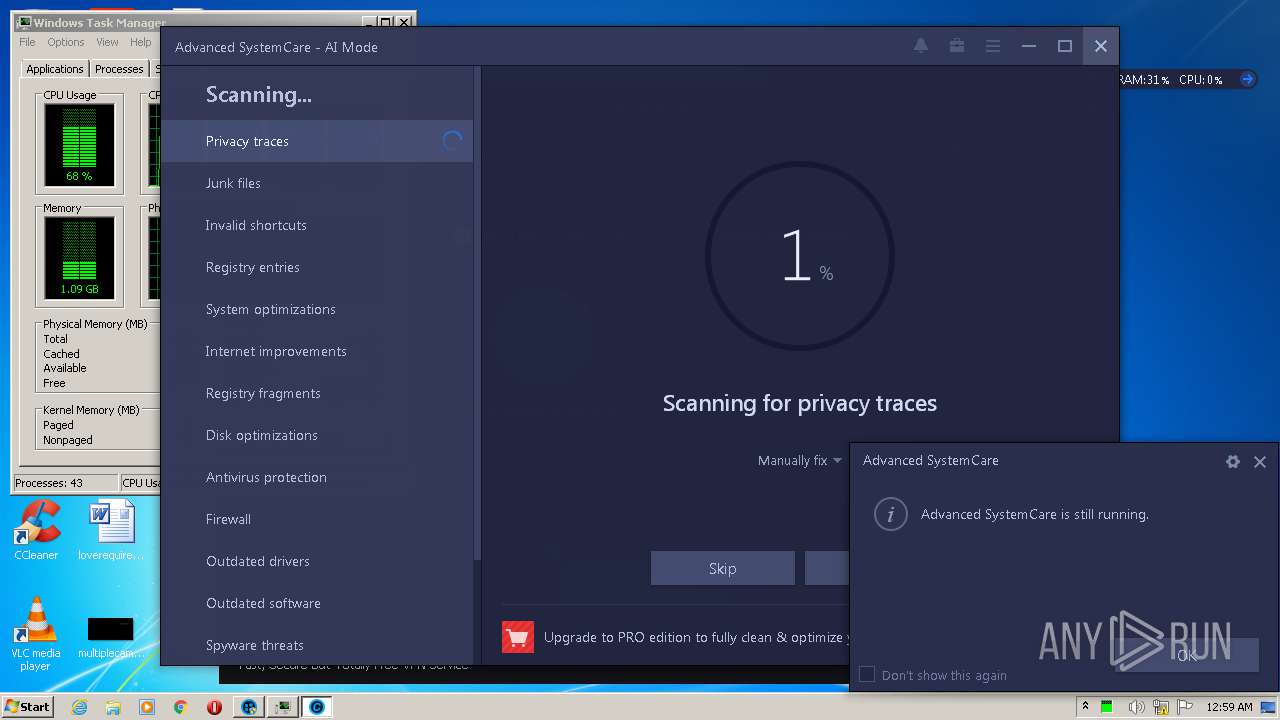Maximize the Advanced SystemCare window
This screenshot has height=720, width=1280.
point(1065,46)
